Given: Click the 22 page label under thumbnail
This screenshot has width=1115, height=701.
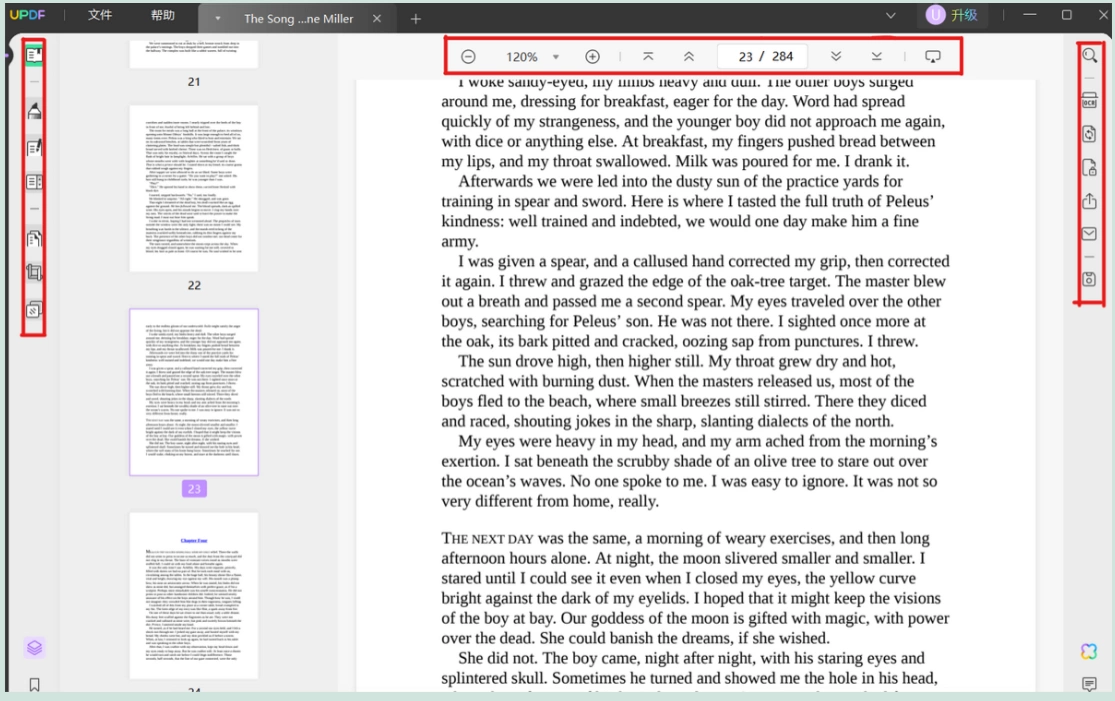Looking at the screenshot, I should tap(194, 285).
